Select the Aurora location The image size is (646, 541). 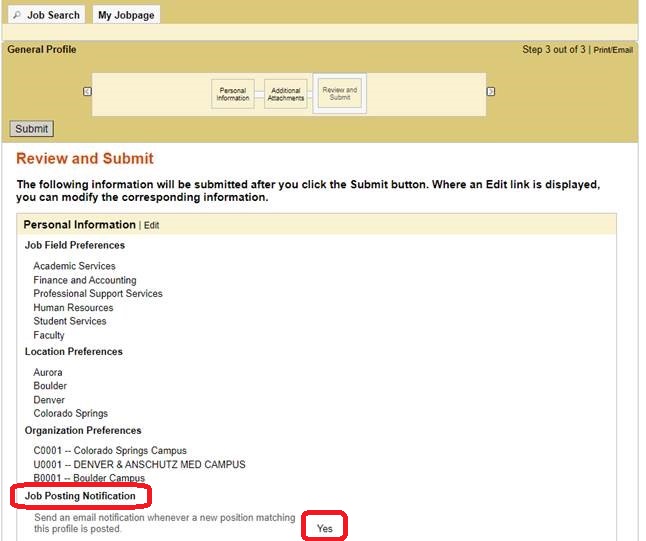click(x=48, y=372)
